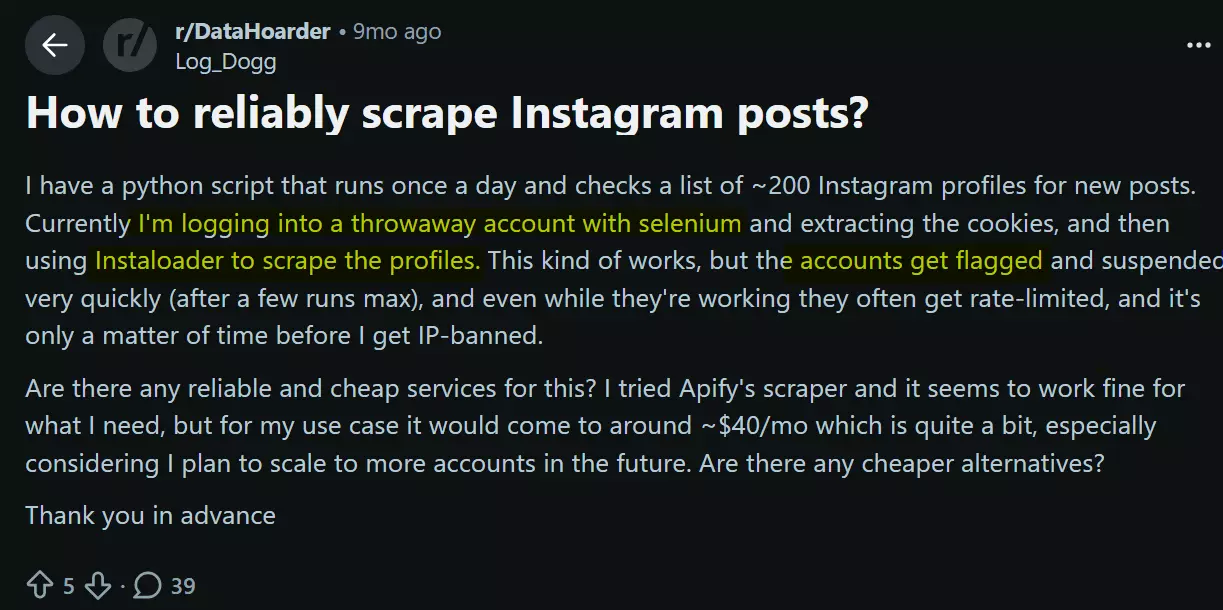Click the comment bubble icon
The height and width of the screenshot is (610, 1223).
coord(148,585)
